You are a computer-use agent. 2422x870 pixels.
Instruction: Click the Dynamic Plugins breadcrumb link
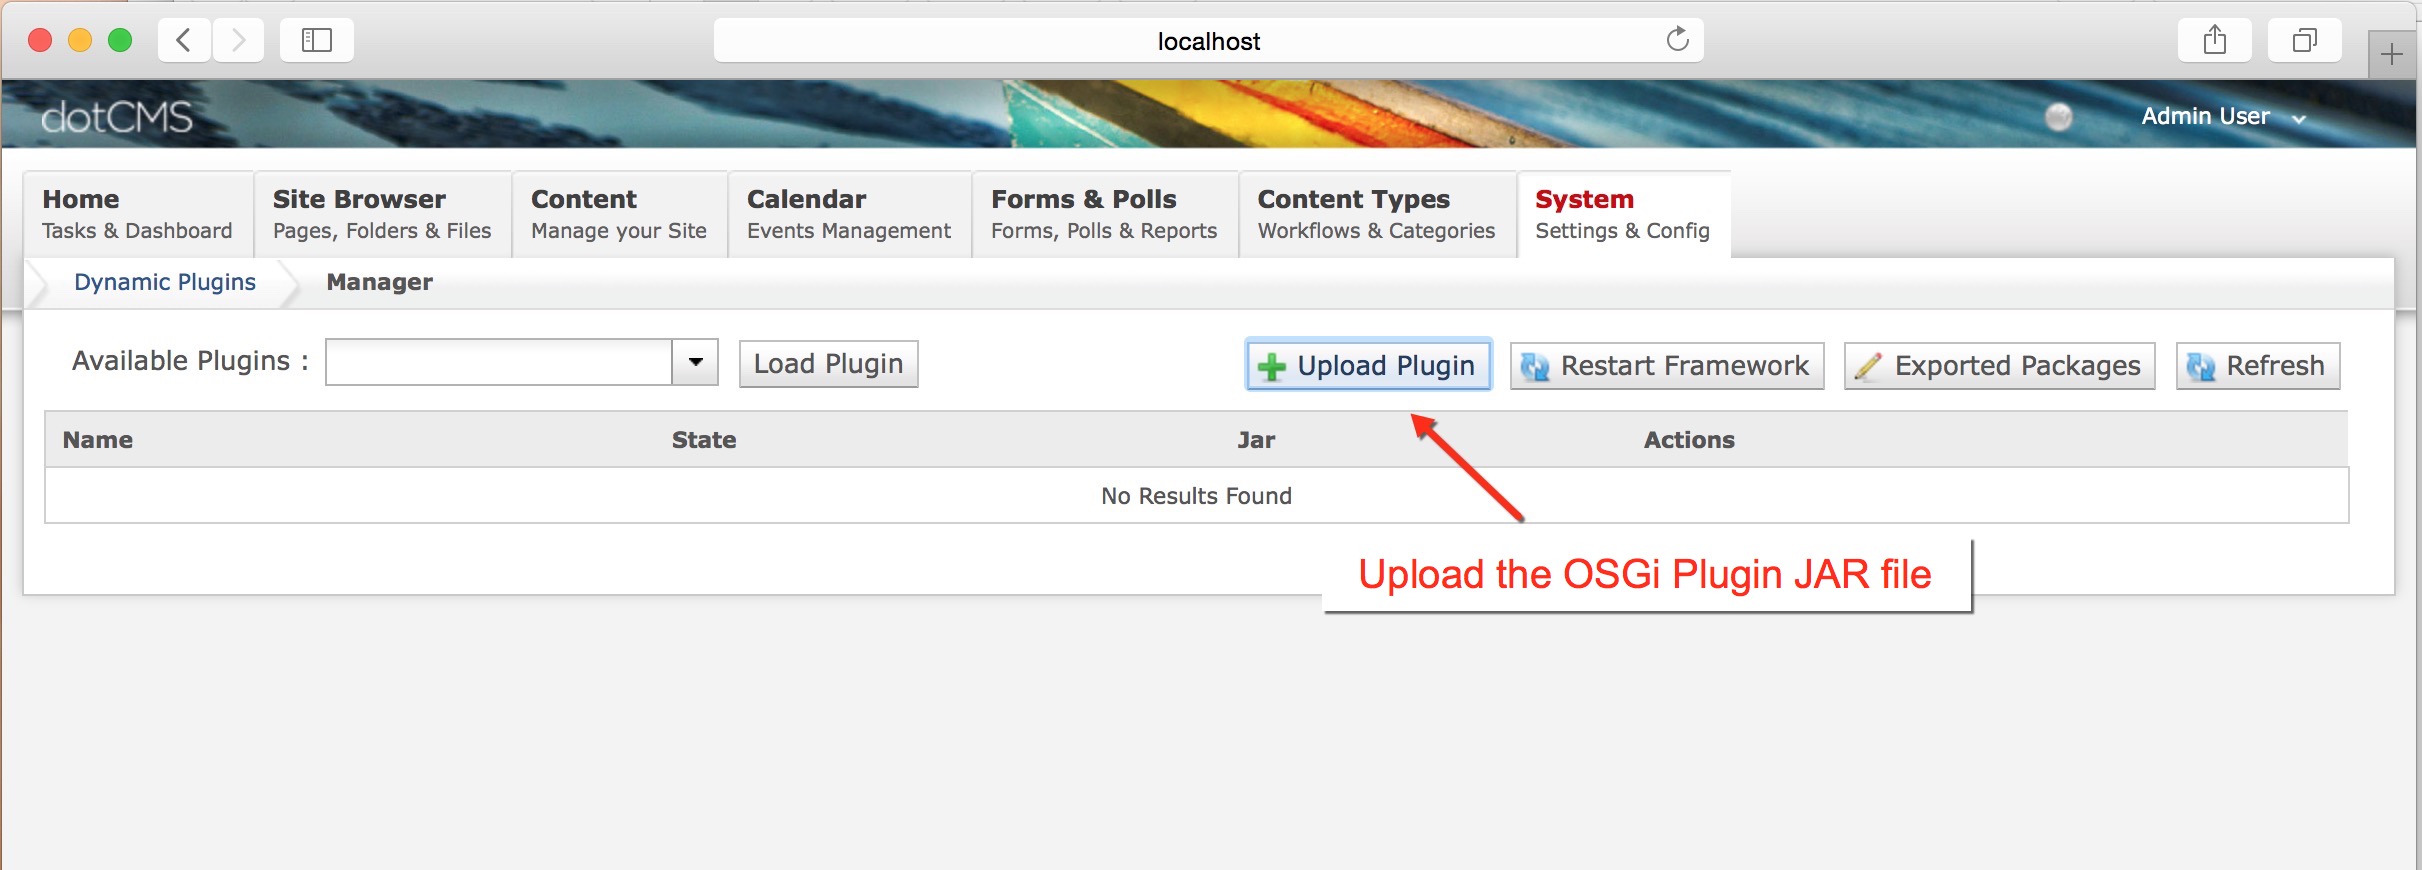165,282
